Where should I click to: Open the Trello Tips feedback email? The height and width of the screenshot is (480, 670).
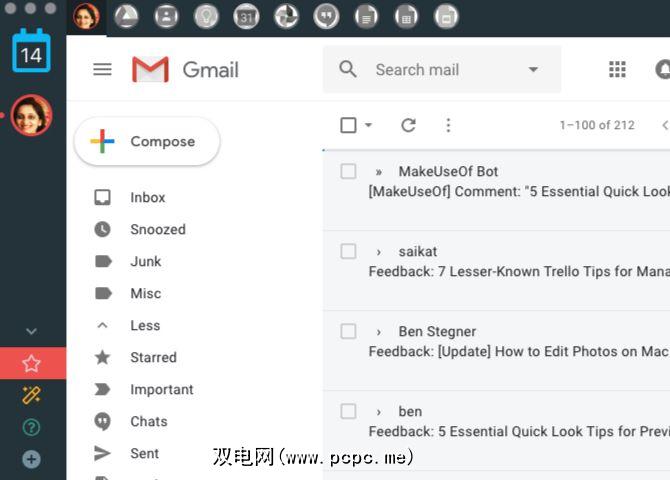coord(519,271)
